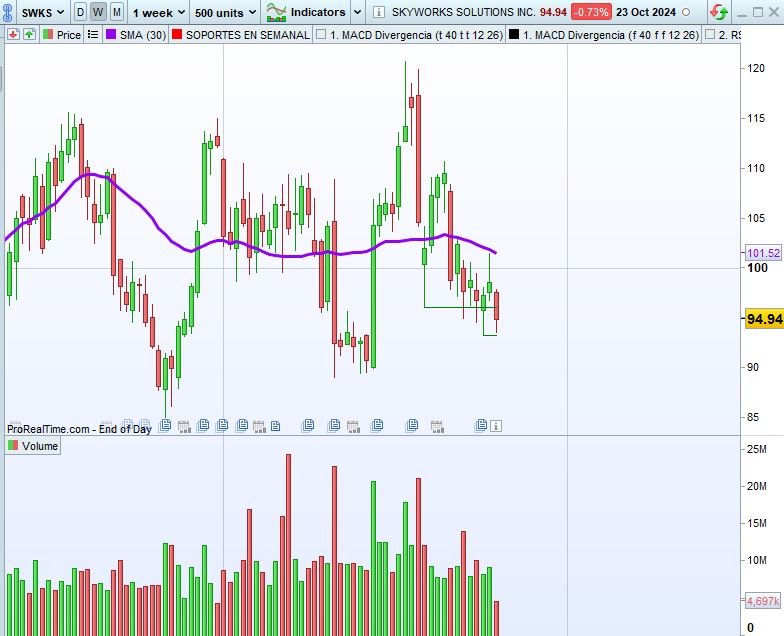Open the 500 units history dropdown
Viewport: 784px width, 636px height.
coord(226,12)
